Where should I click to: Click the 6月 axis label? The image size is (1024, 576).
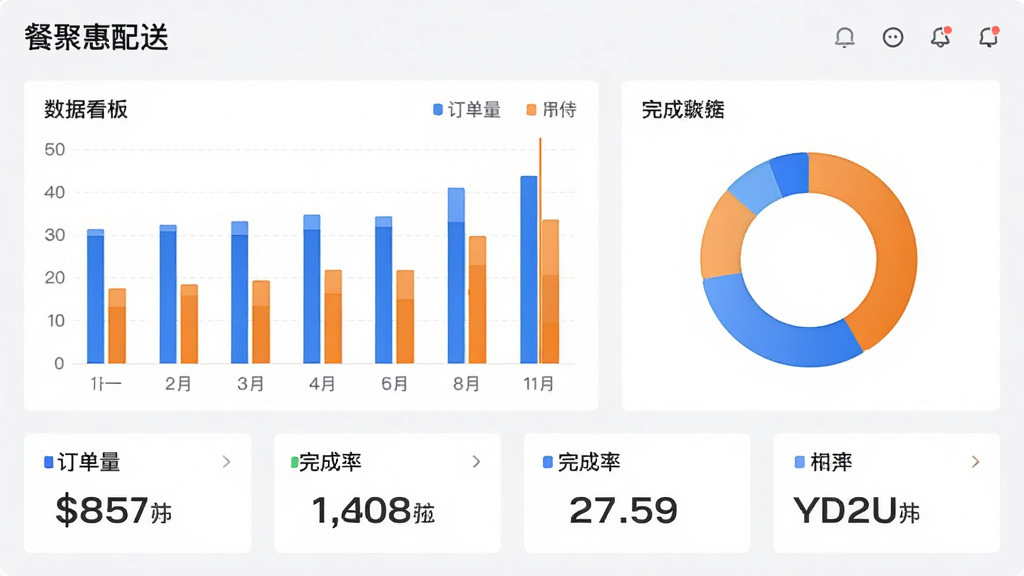click(x=394, y=383)
